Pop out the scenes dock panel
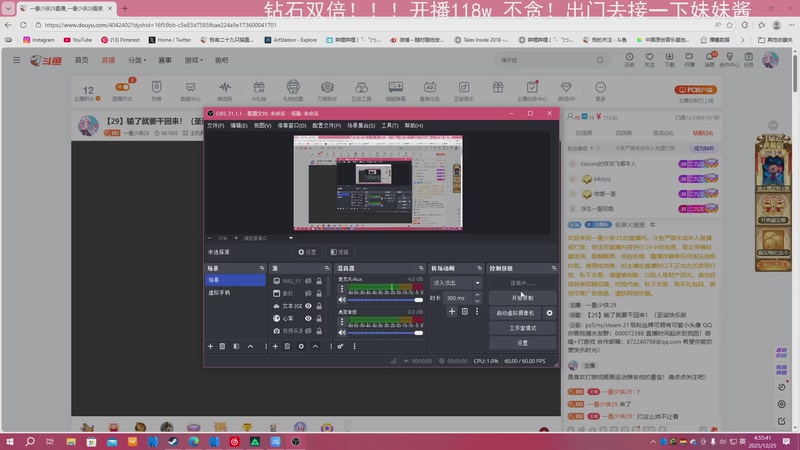The image size is (800, 450). pyautogui.click(x=262, y=268)
